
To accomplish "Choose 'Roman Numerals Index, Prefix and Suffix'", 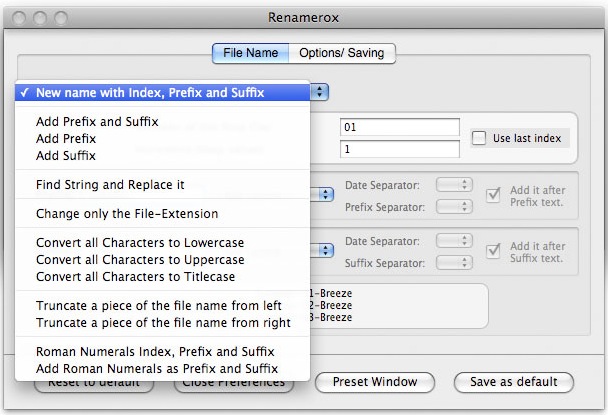I will click(156, 352).
